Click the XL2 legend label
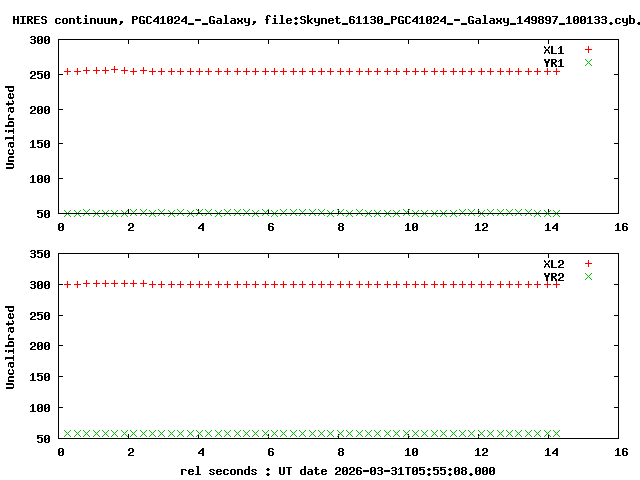Screen dimensions: 640x480 click(553, 264)
